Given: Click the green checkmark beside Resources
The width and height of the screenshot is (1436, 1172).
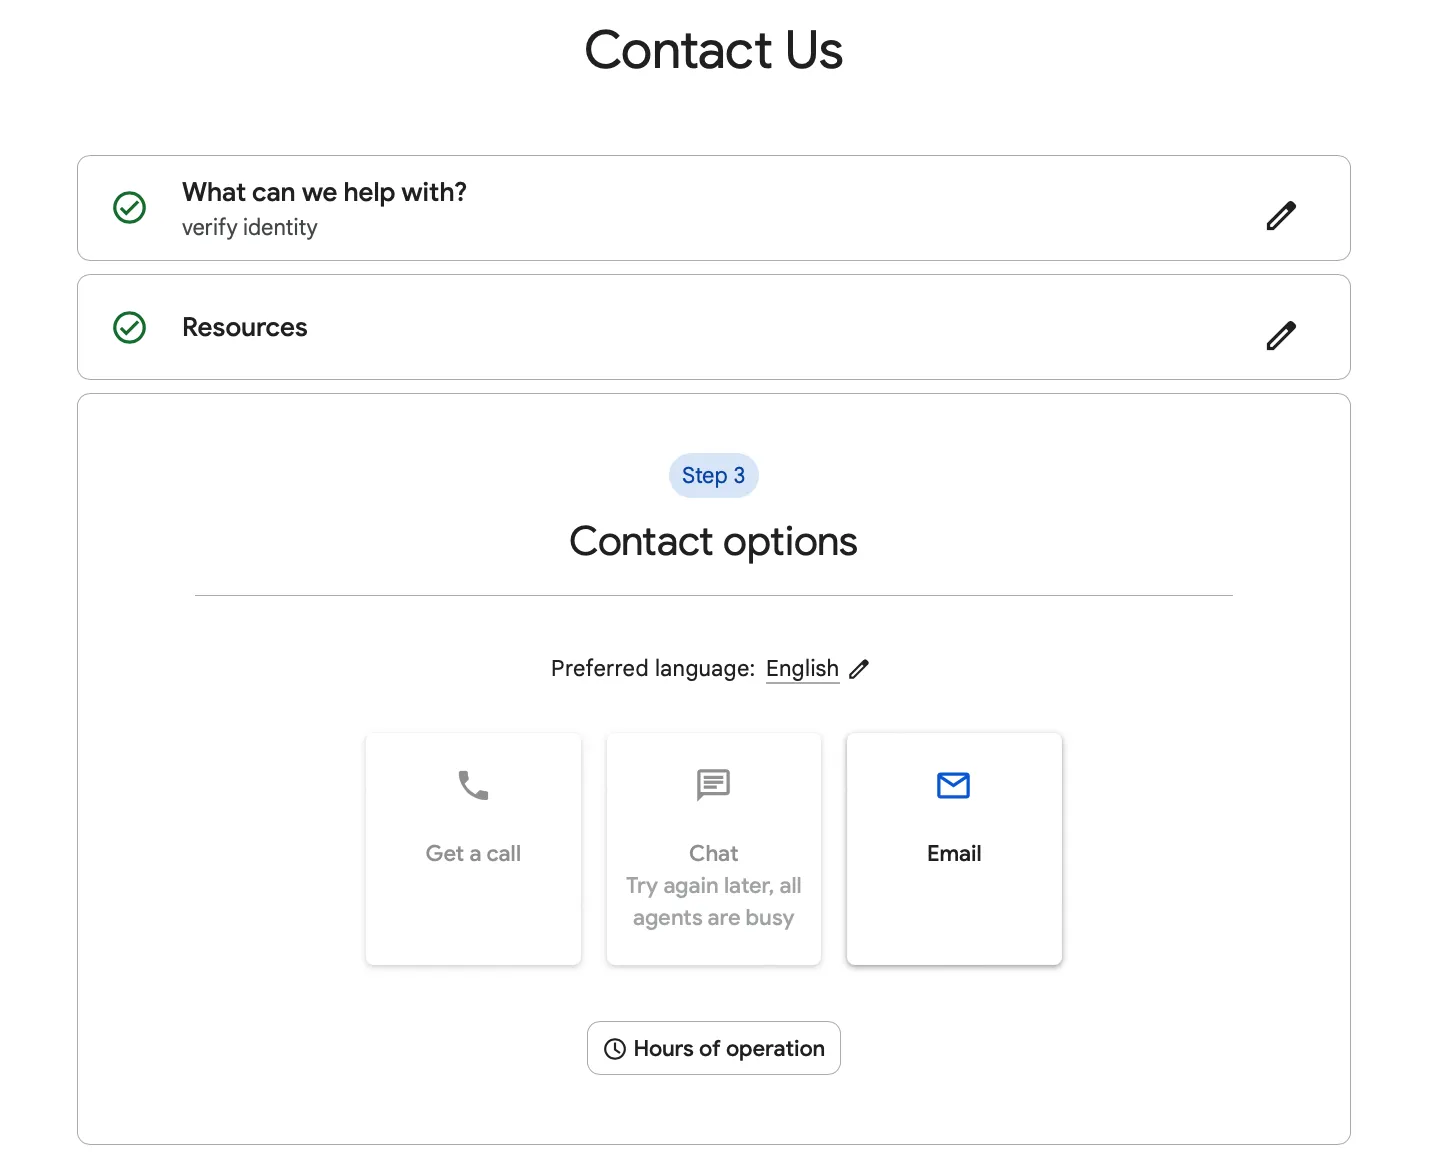Looking at the screenshot, I should (x=130, y=327).
